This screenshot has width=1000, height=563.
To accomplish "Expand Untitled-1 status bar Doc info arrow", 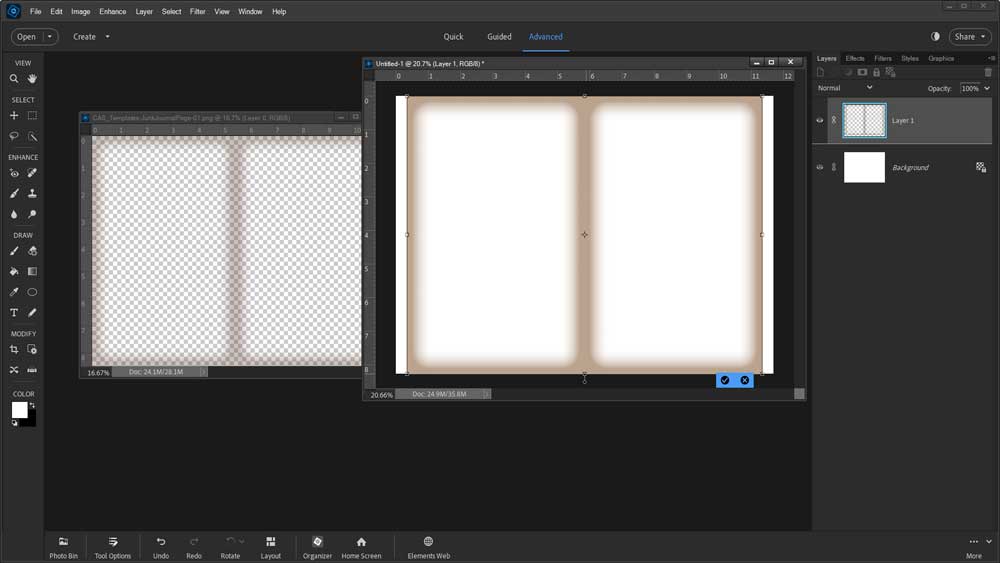I will point(487,394).
